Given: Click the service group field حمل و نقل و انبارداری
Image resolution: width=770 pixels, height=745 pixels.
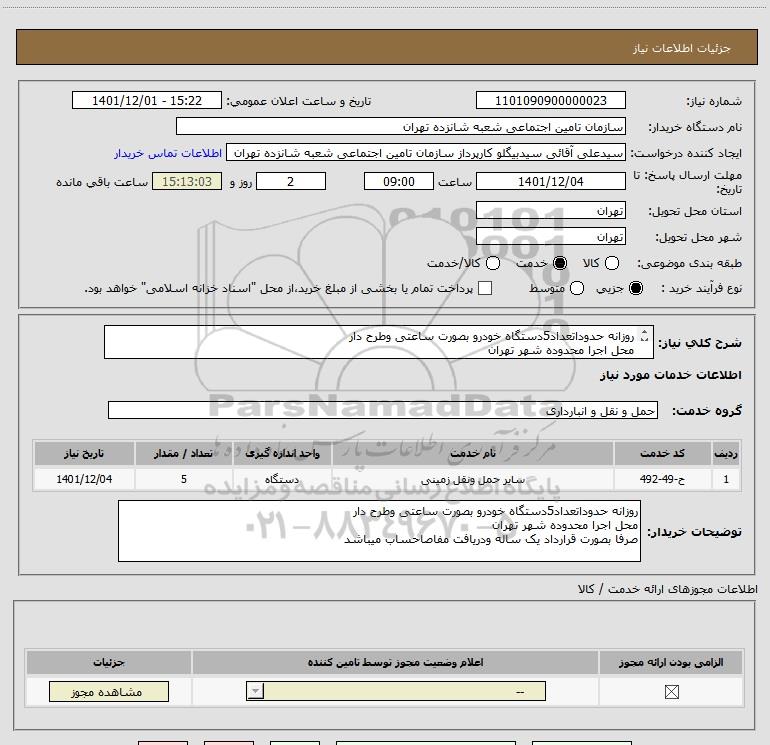Looking at the screenshot, I should click(x=383, y=410).
